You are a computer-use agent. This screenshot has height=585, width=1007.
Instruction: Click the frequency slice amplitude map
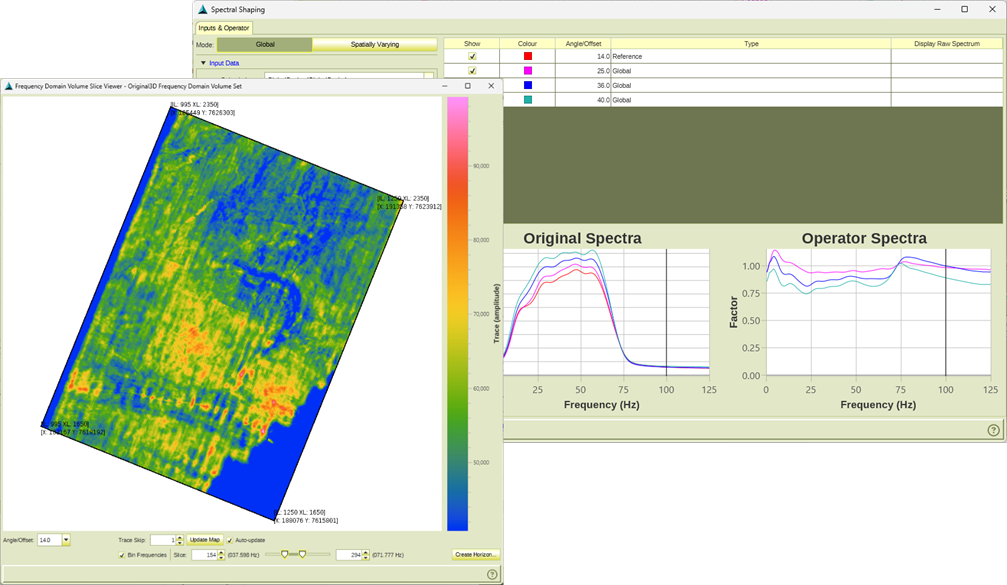click(222, 313)
